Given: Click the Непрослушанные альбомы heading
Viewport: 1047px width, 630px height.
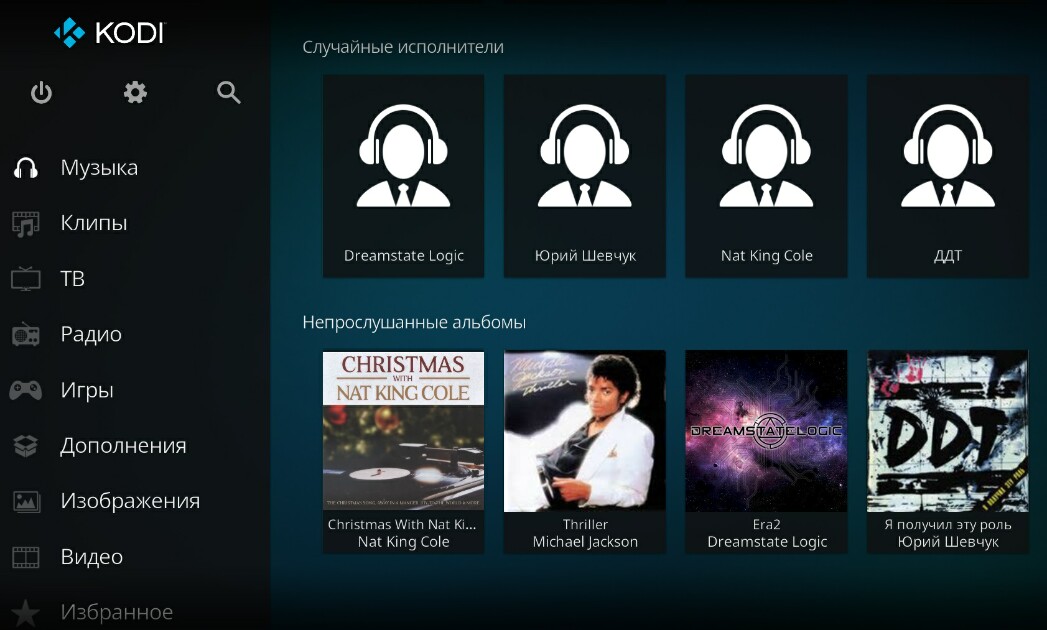Looking at the screenshot, I should [x=414, y=323].
